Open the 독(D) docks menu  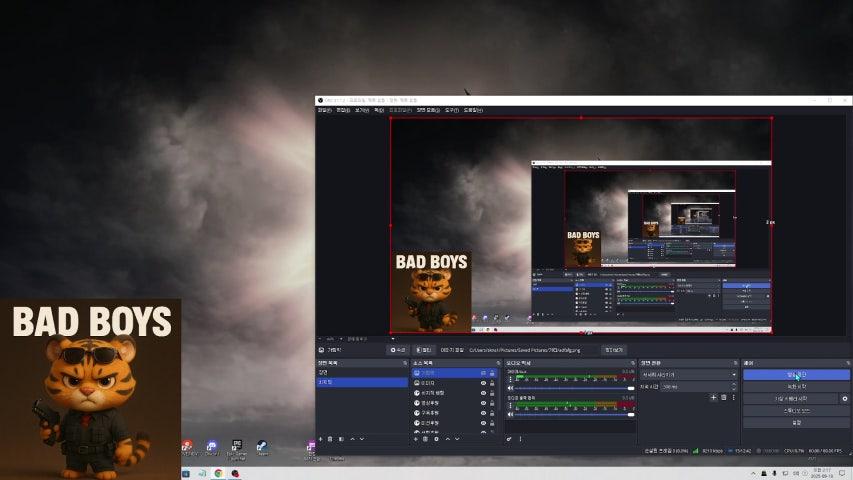tap(379, 110)
